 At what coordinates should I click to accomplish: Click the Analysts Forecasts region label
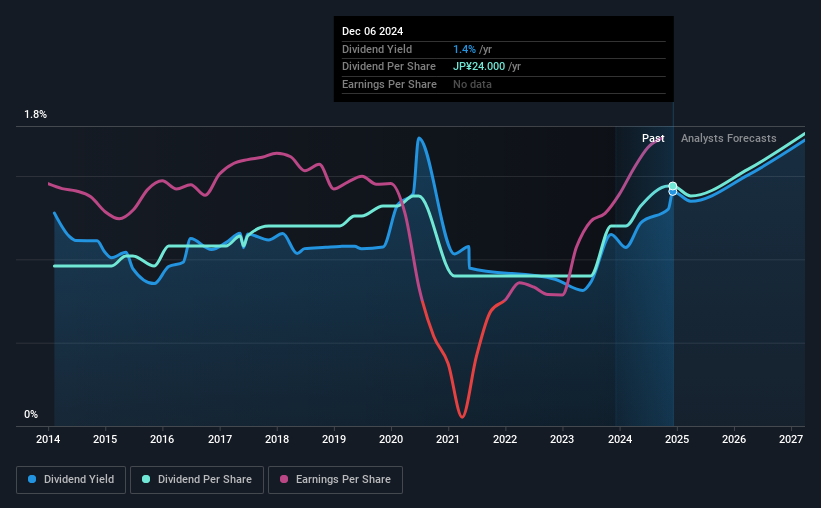click(728, 138)
